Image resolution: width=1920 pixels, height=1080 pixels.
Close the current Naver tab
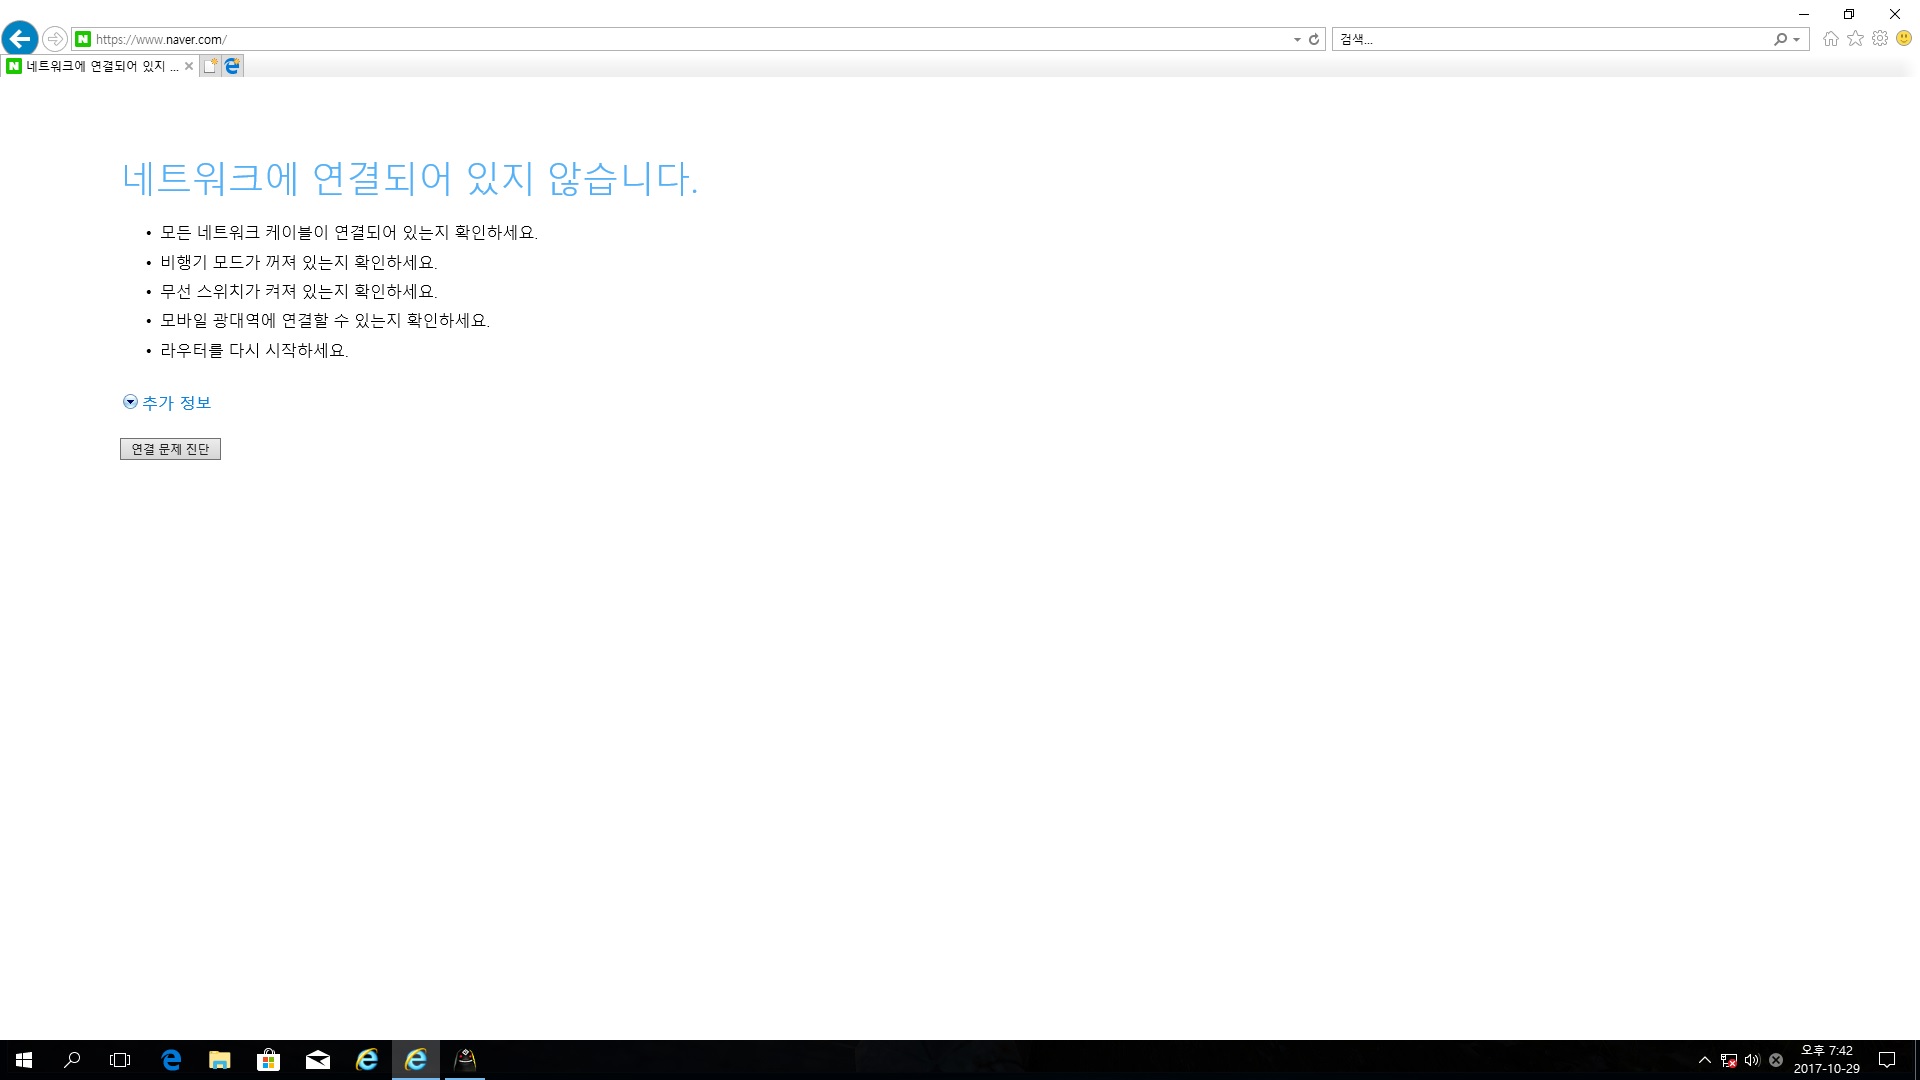point(189,66)
